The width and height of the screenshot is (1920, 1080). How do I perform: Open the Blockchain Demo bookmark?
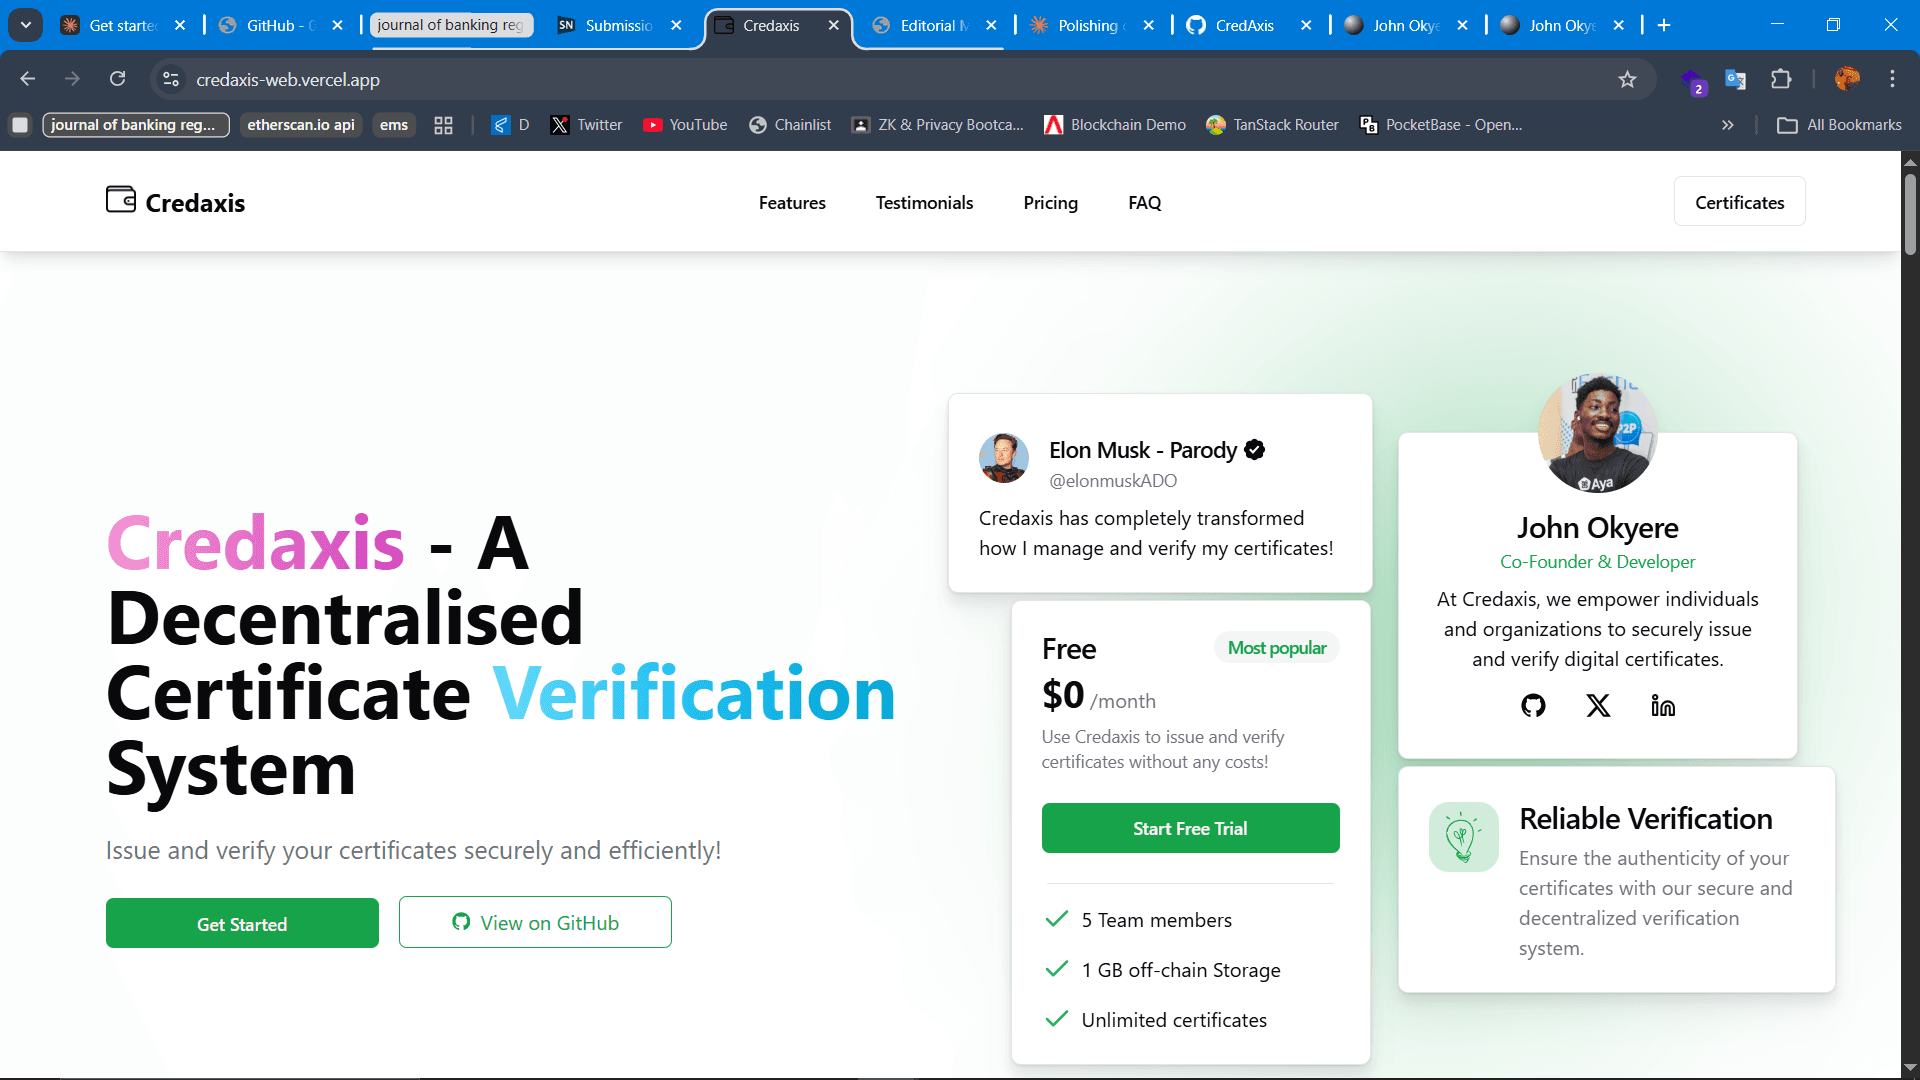(1115, 125)
